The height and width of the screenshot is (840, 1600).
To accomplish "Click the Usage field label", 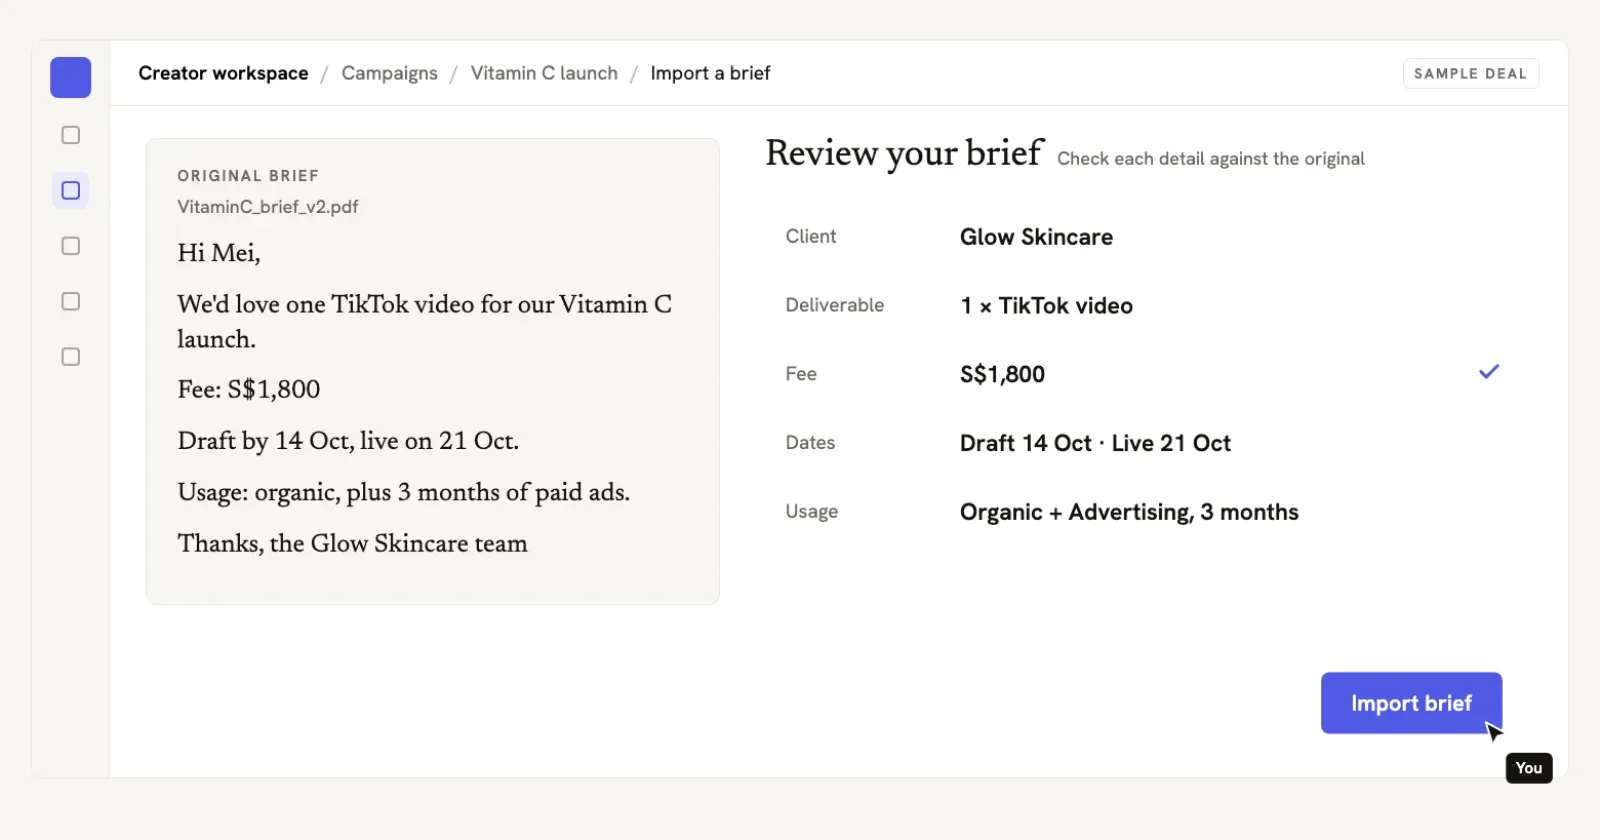I will coord(811,511).
